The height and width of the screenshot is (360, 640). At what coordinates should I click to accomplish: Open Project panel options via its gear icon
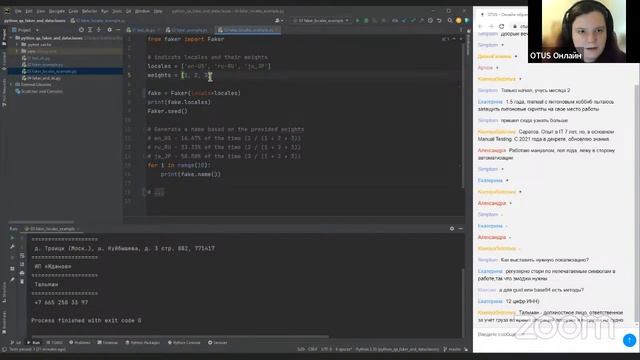[x=109, y=30]
